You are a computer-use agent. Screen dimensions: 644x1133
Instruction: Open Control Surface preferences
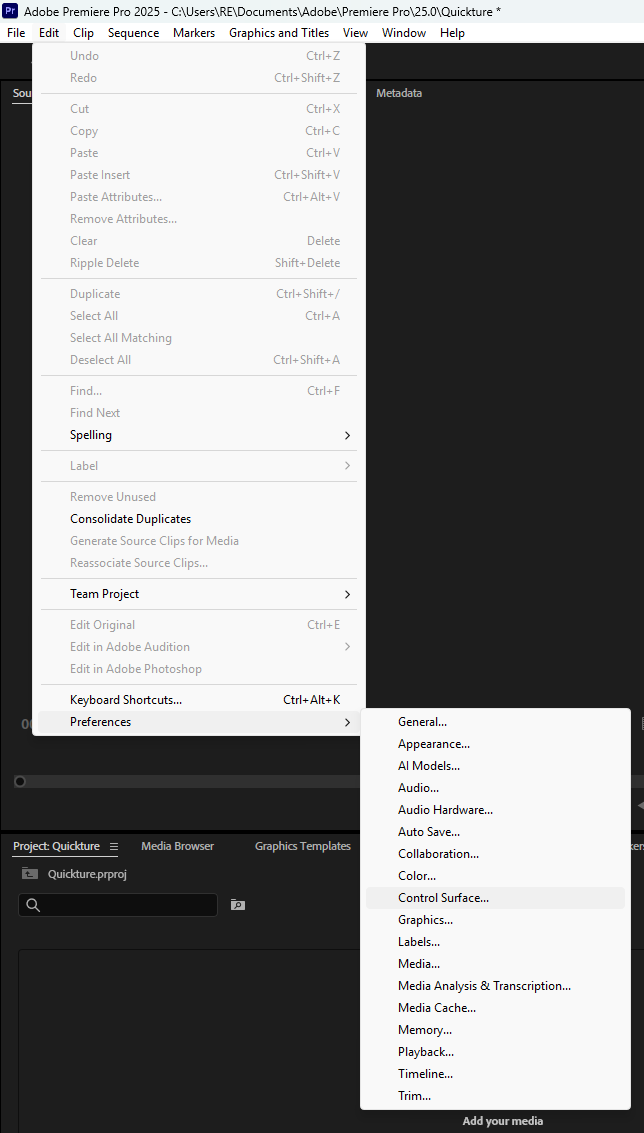pyautogui.click(x=495, y=898)
